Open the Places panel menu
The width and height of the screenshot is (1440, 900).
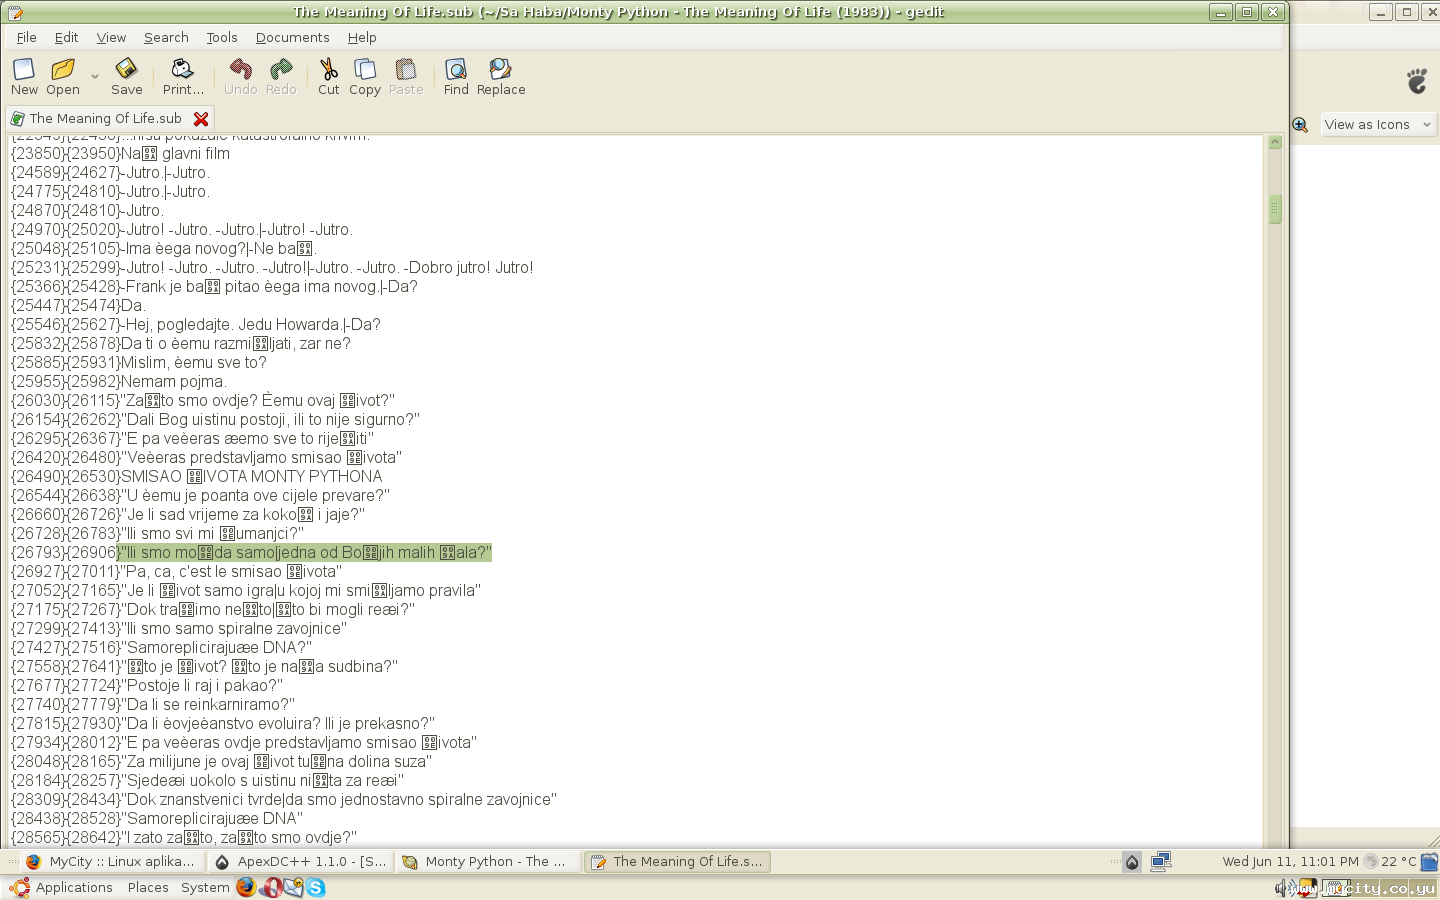pos(148,887)
